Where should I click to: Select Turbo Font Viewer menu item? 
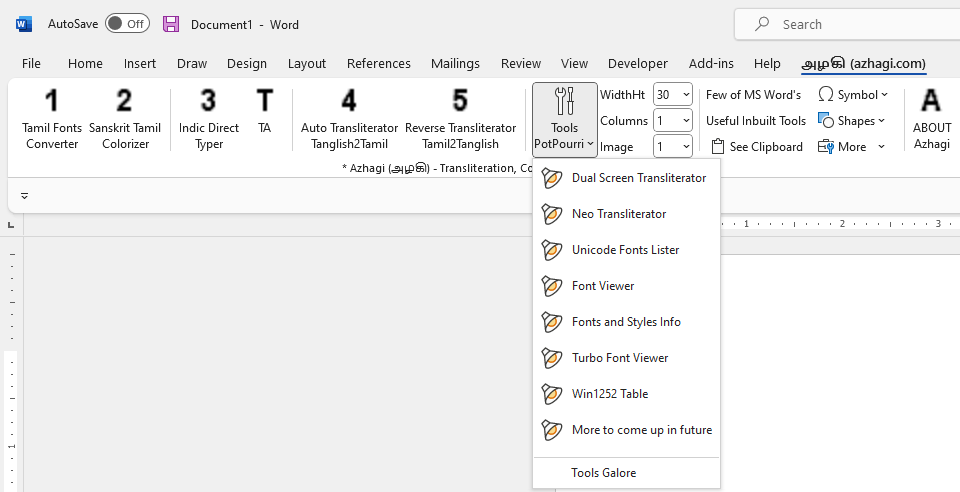click(626, 358)
